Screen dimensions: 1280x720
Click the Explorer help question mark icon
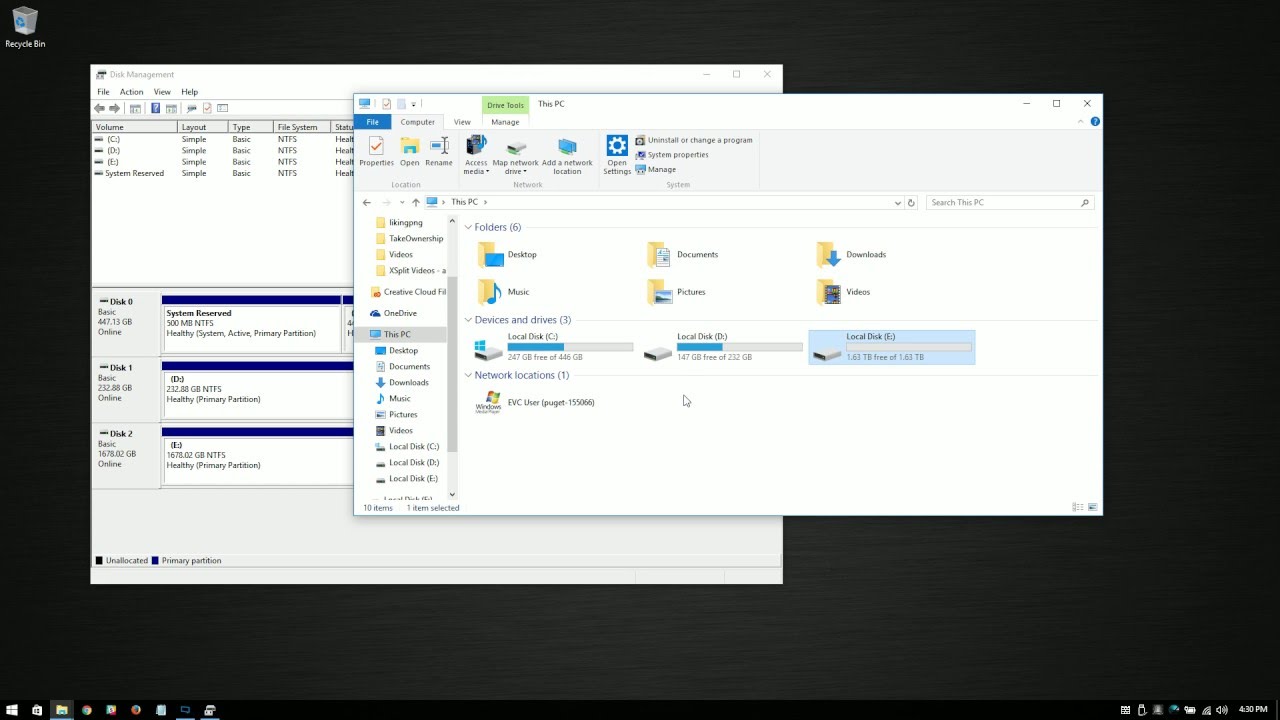(x=1095, y=122)
